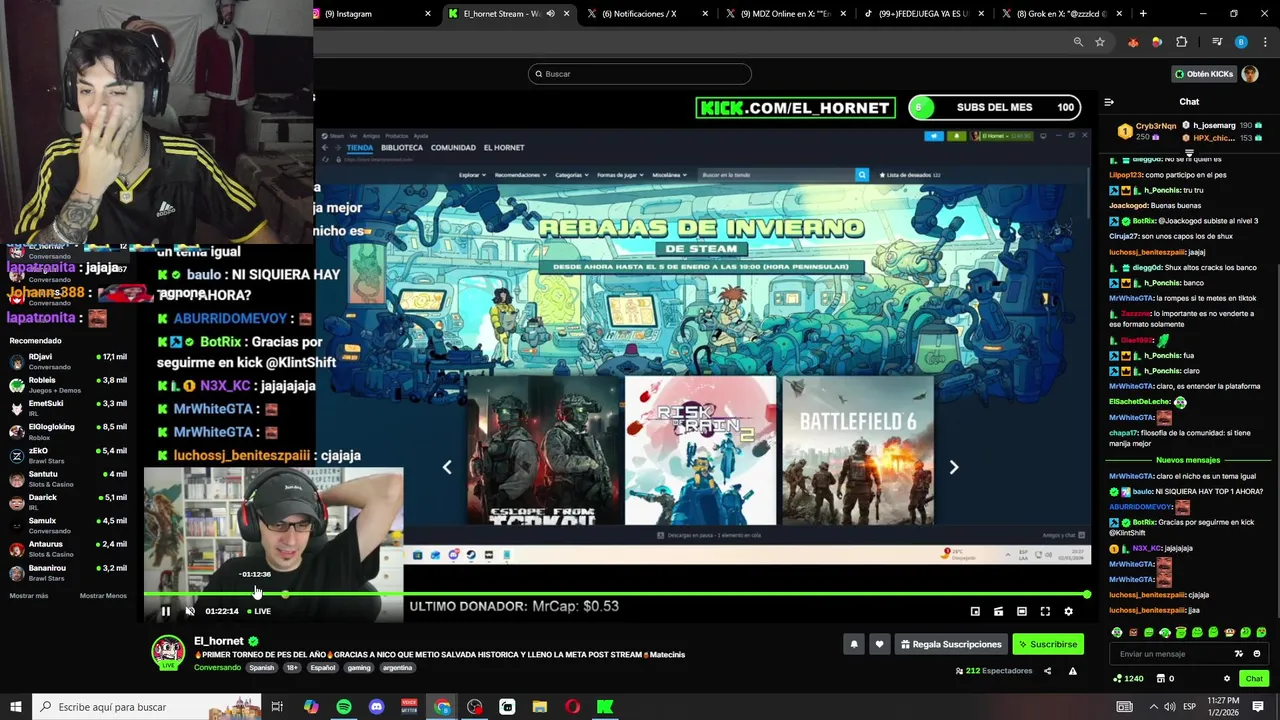The image size is (1280, 720).
Task: Click the gaming tag
Action: tap(359, 668)
